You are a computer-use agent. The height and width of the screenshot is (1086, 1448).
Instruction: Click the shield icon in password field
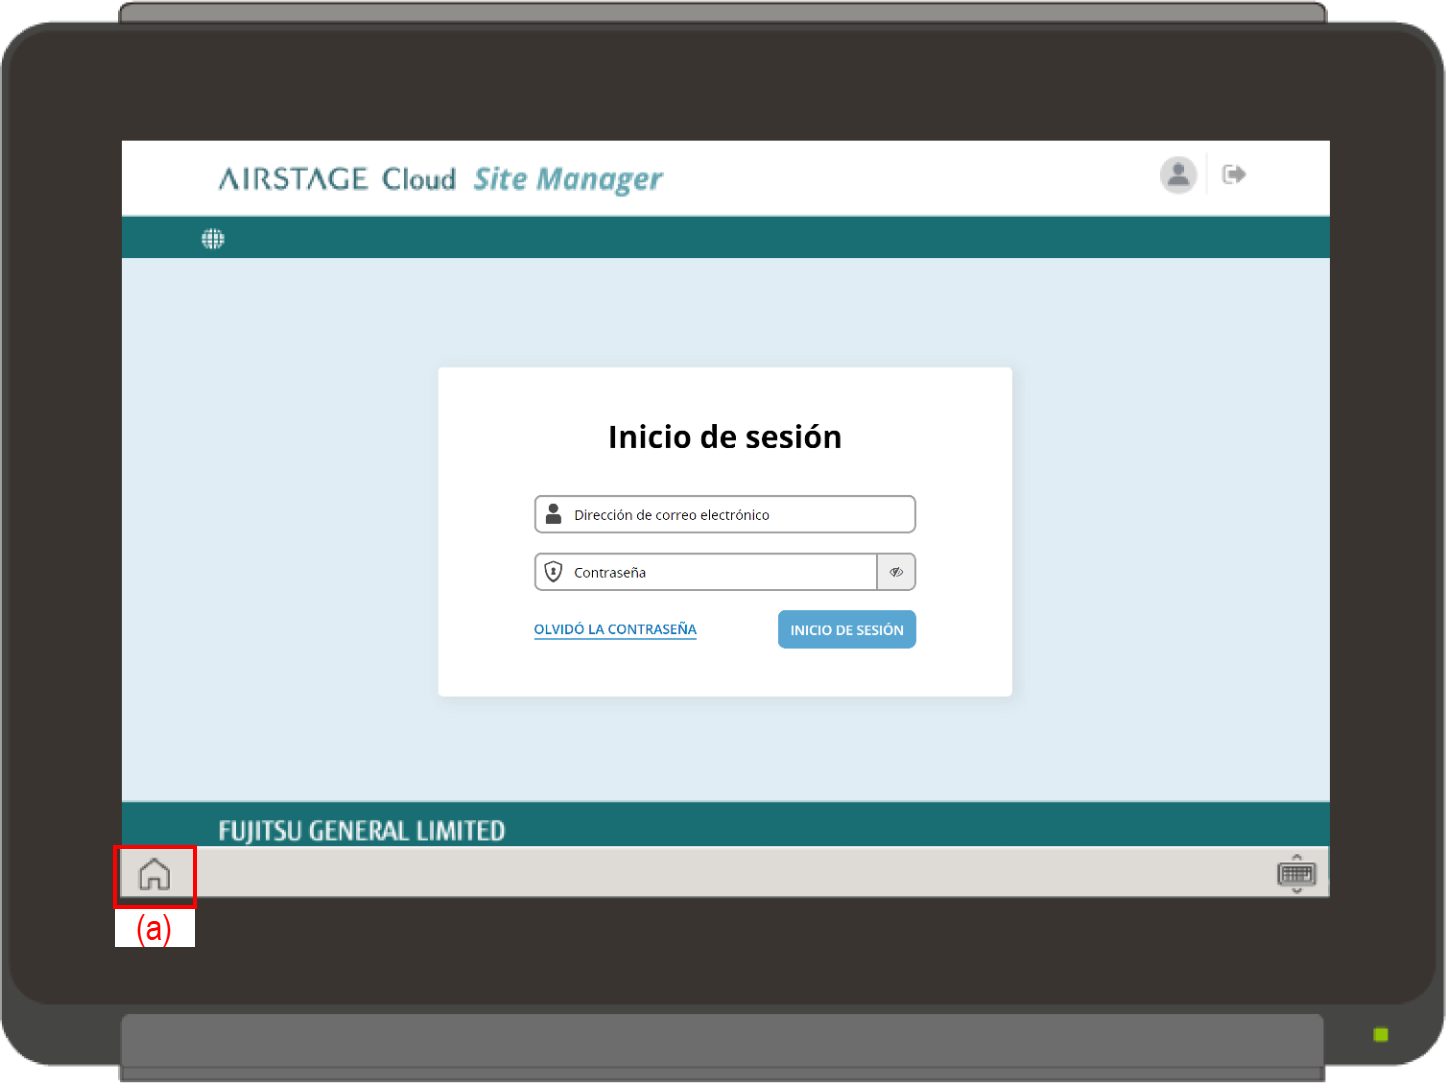click(553, 572)
